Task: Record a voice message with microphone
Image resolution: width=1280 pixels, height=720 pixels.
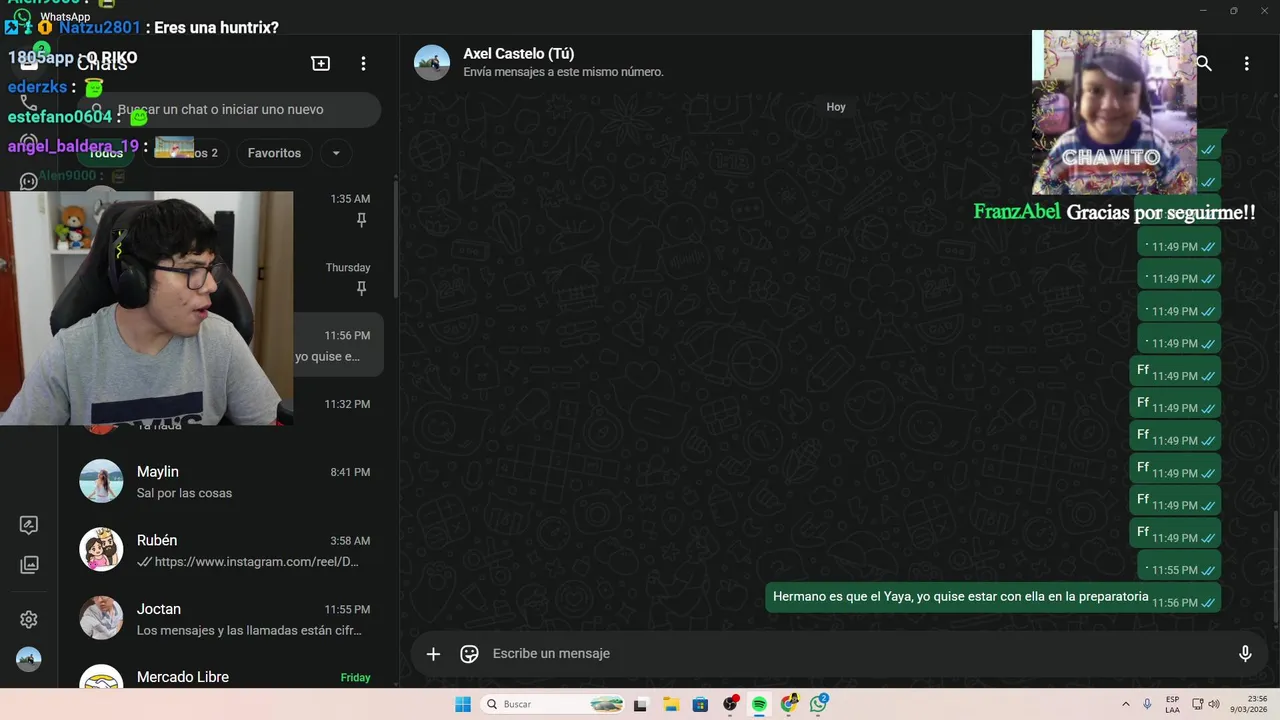Action: (x=1245, y=654)
